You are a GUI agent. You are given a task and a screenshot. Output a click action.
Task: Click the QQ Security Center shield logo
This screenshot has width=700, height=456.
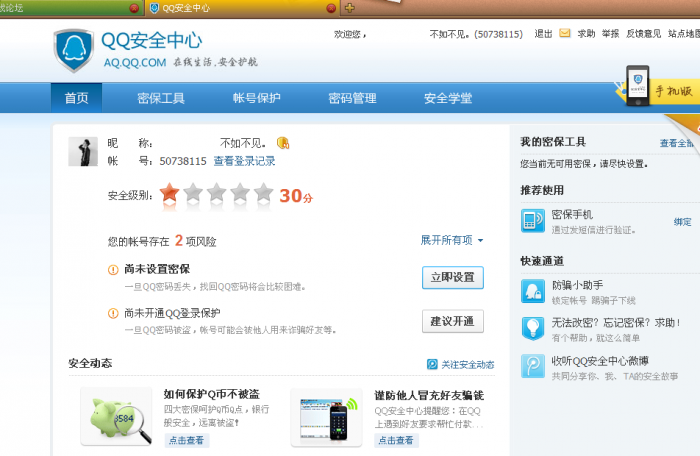[x=74, y=50]
